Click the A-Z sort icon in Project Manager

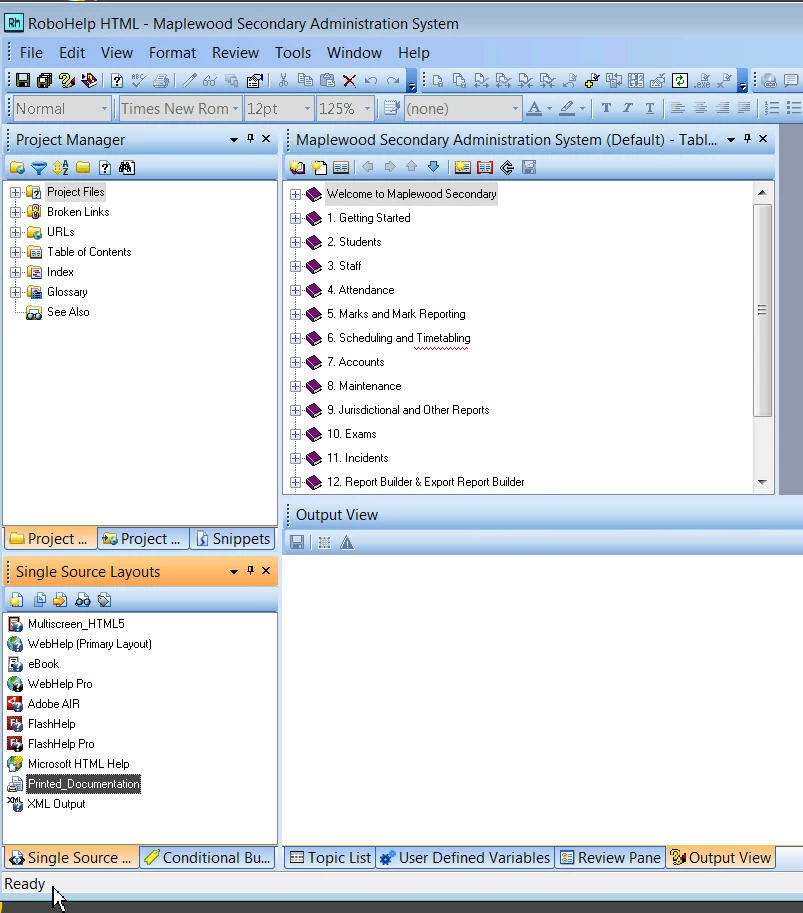click(61, 168)
